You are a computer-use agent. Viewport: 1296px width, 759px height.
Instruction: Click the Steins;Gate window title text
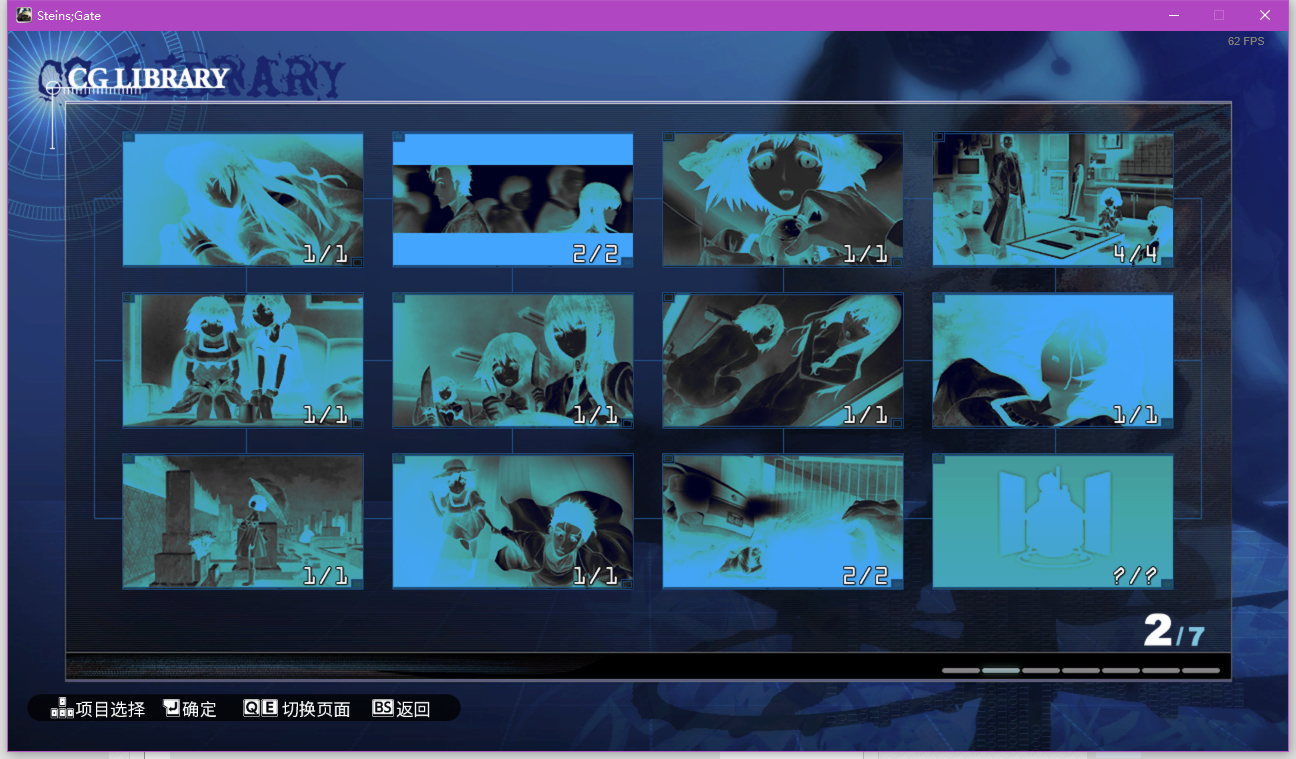coord(69,16)
